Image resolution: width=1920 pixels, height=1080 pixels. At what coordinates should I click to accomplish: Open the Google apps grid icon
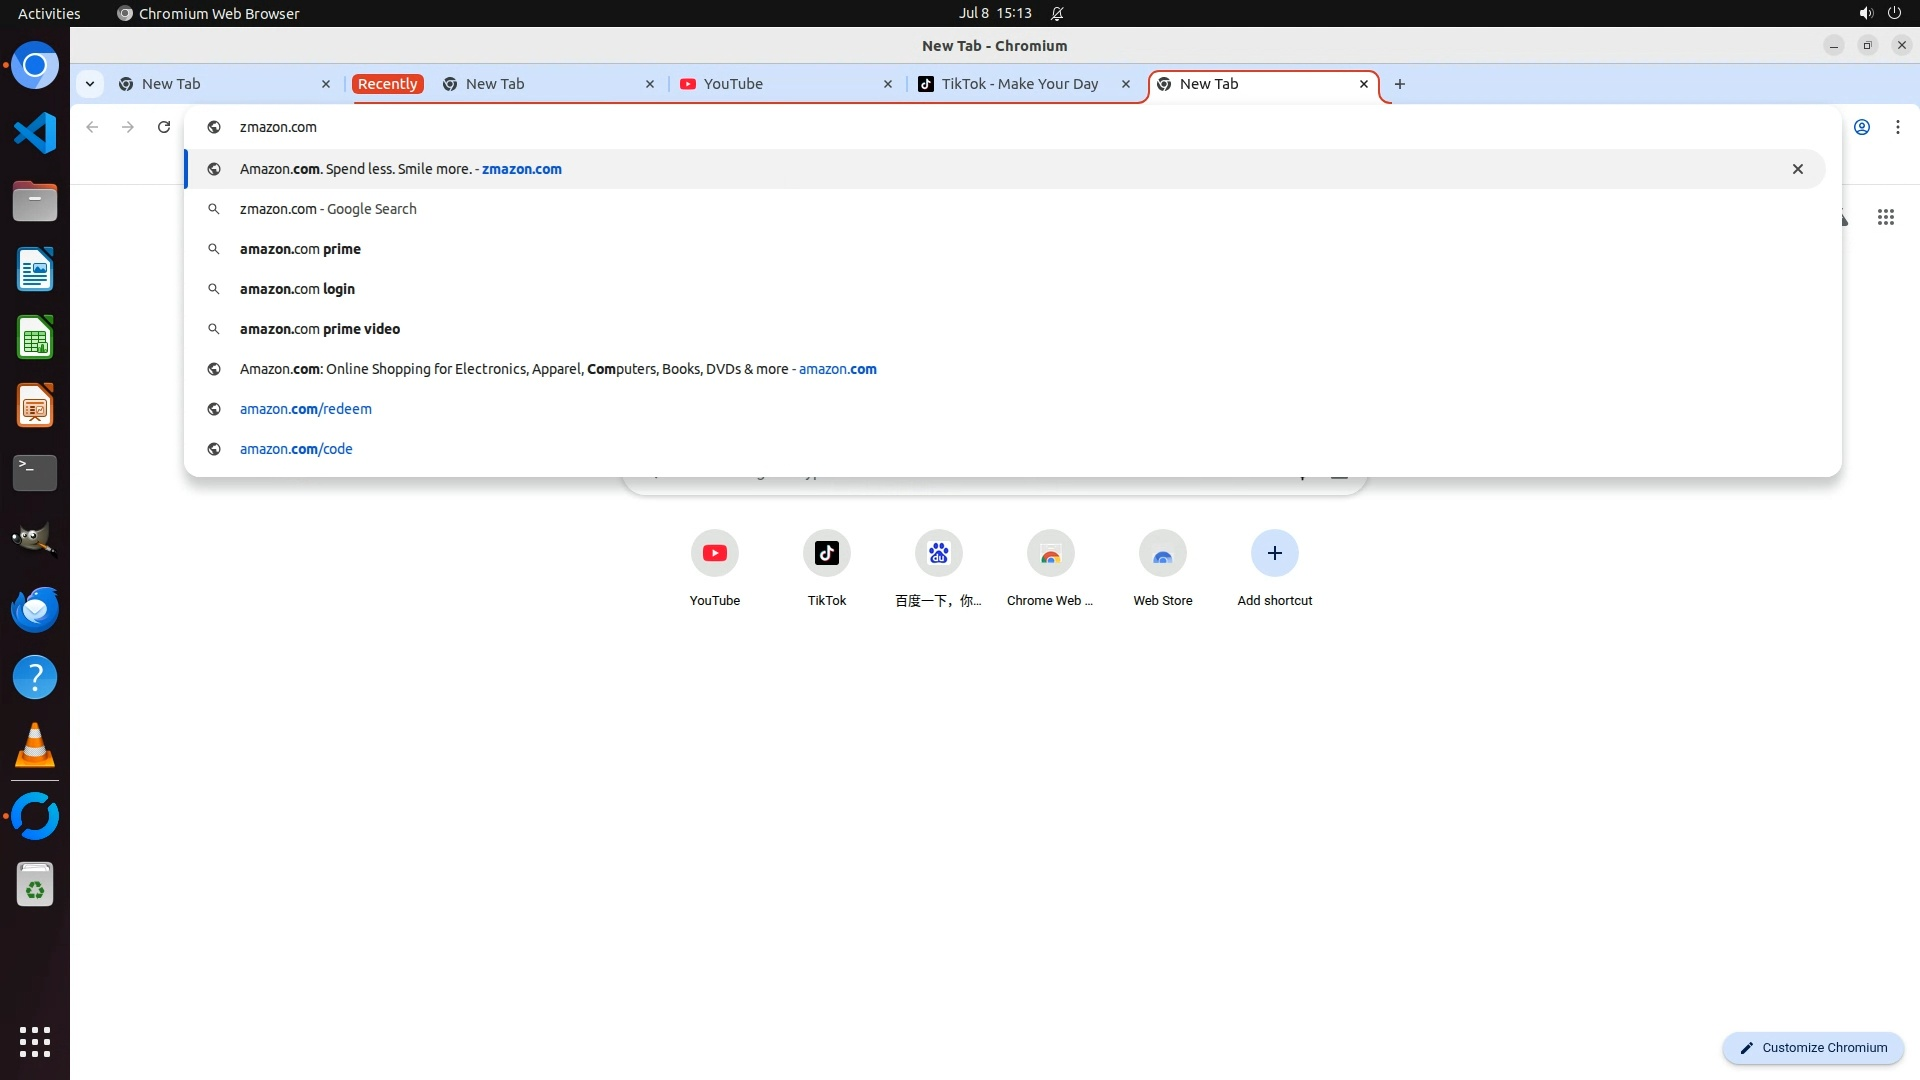point(1885,217)
